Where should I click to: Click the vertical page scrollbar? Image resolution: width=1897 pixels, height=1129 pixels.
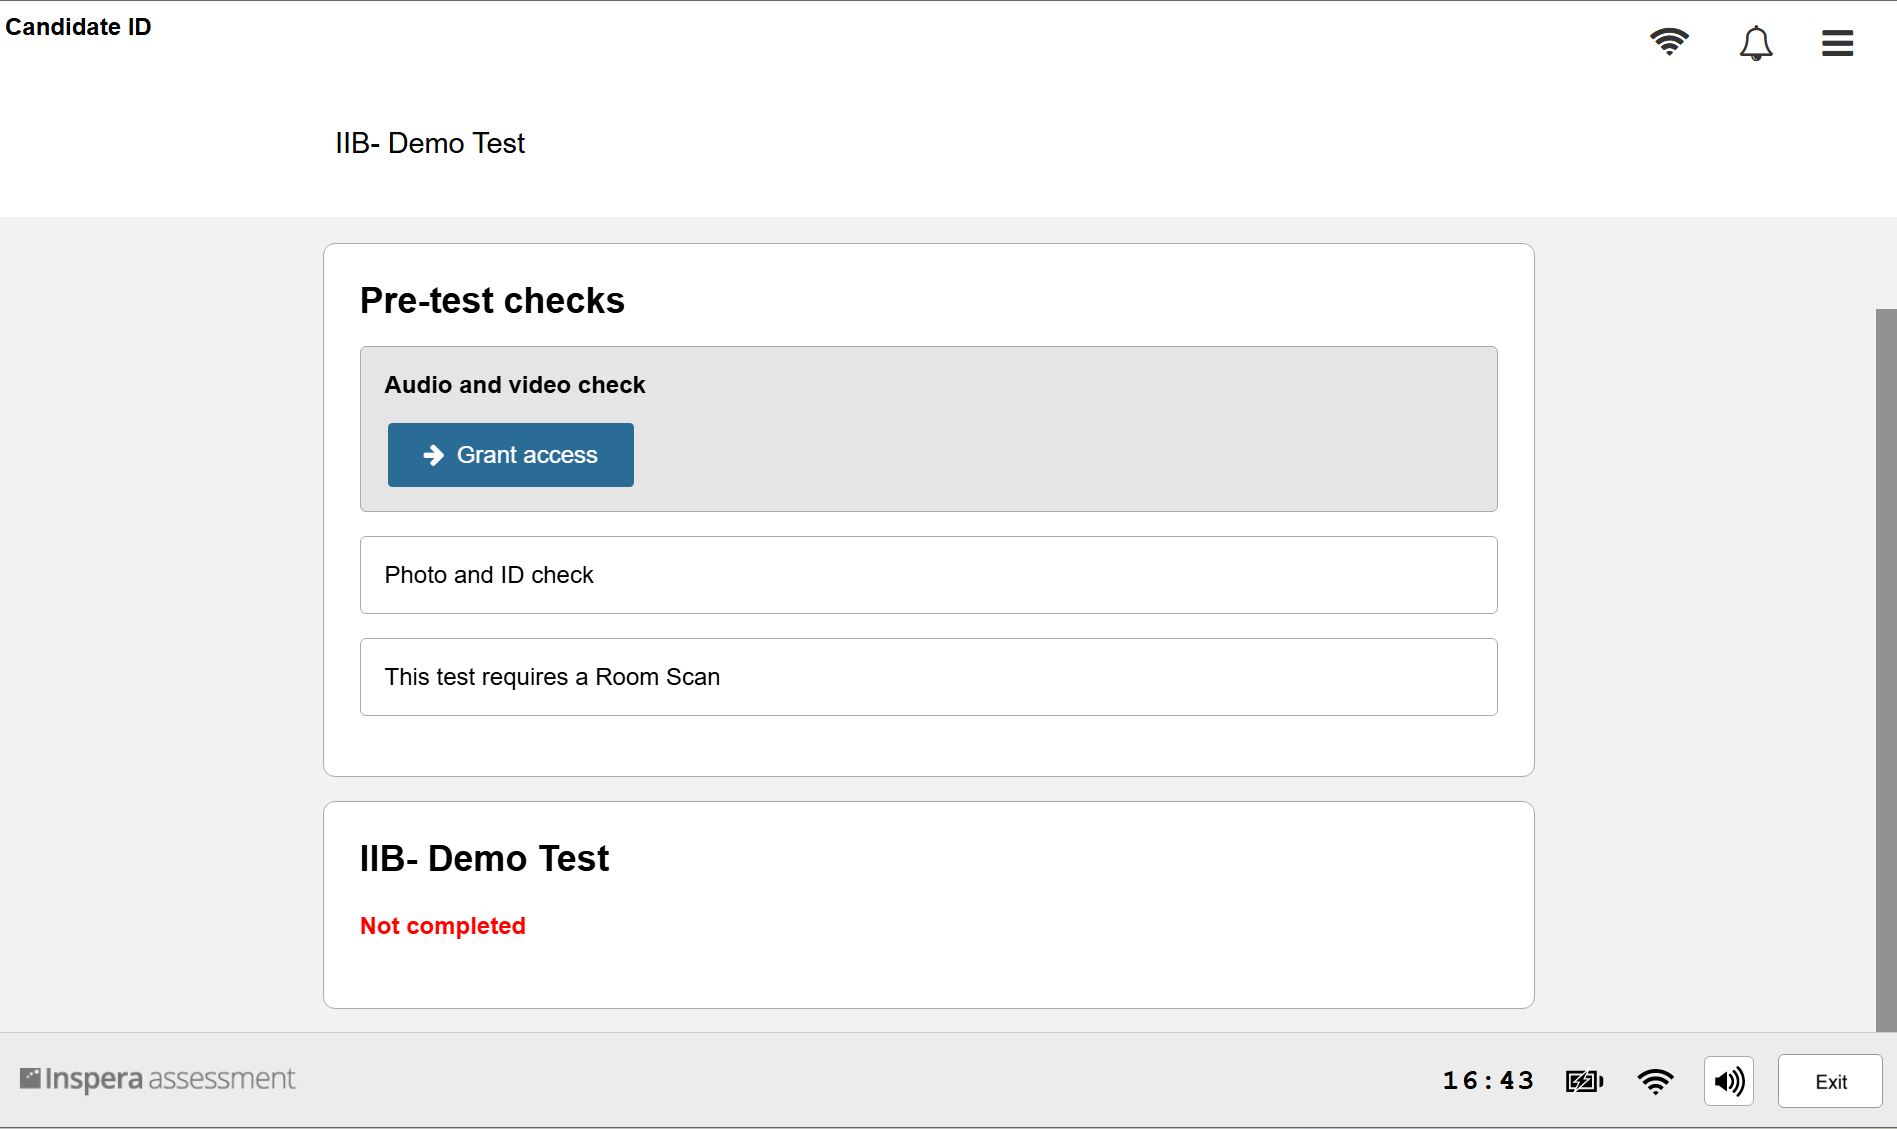[x=1886, y=670]
